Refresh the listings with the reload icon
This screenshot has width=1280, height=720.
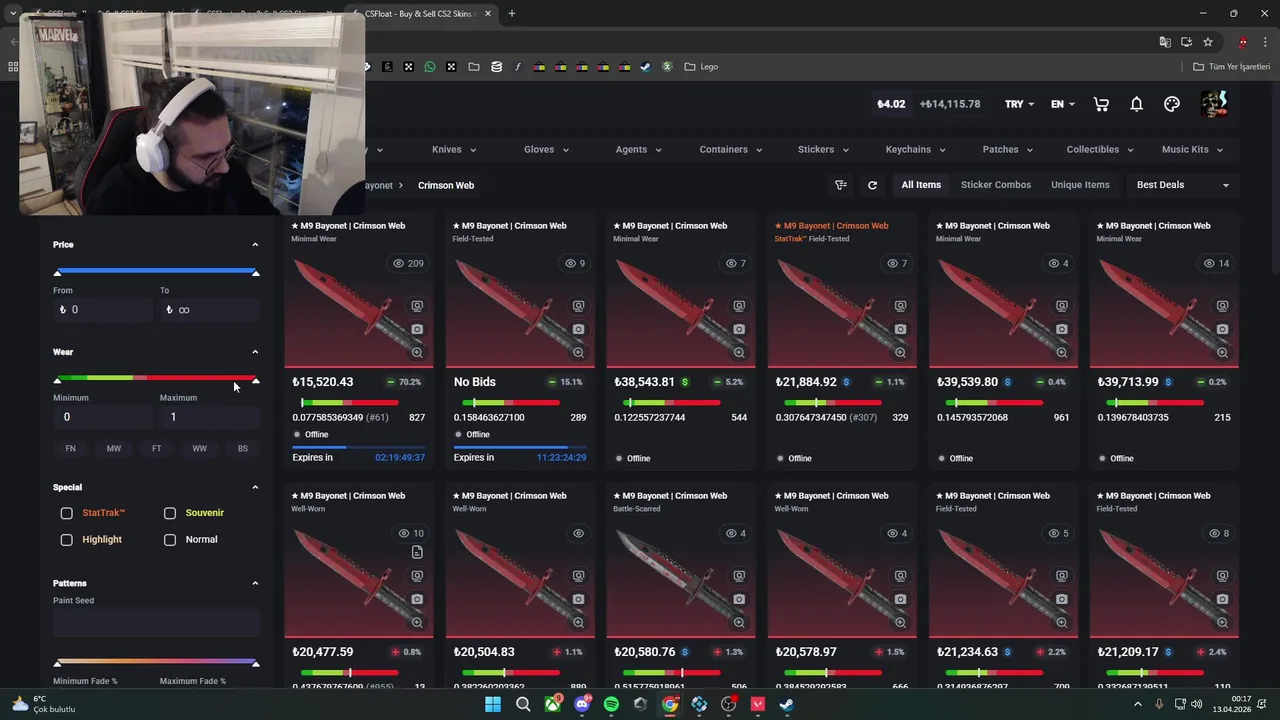click(x=872, y=185)
